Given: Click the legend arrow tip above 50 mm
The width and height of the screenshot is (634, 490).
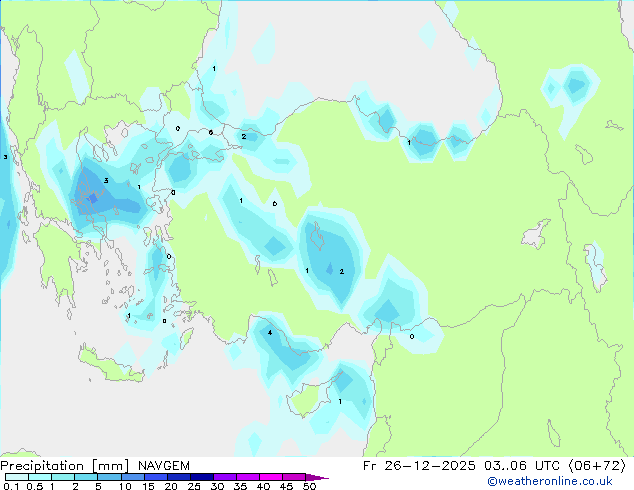Looking at the screenshot, I should (x=317, y=477).
